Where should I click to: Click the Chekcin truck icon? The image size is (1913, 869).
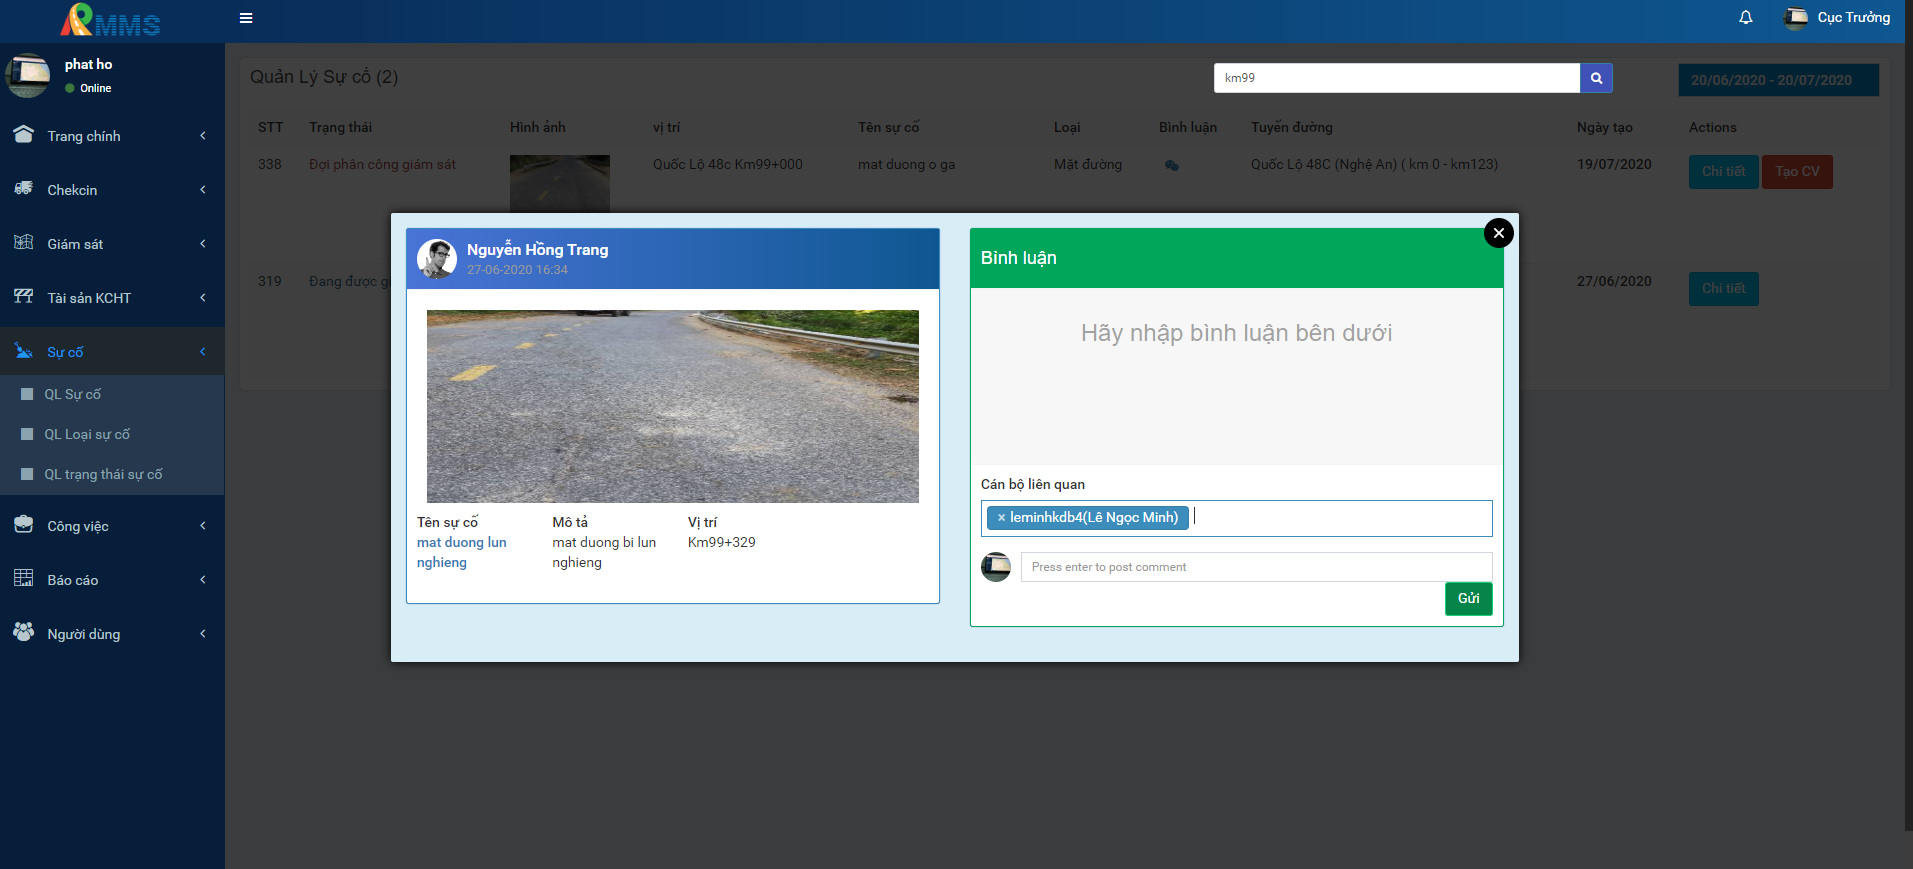point(24,188)
